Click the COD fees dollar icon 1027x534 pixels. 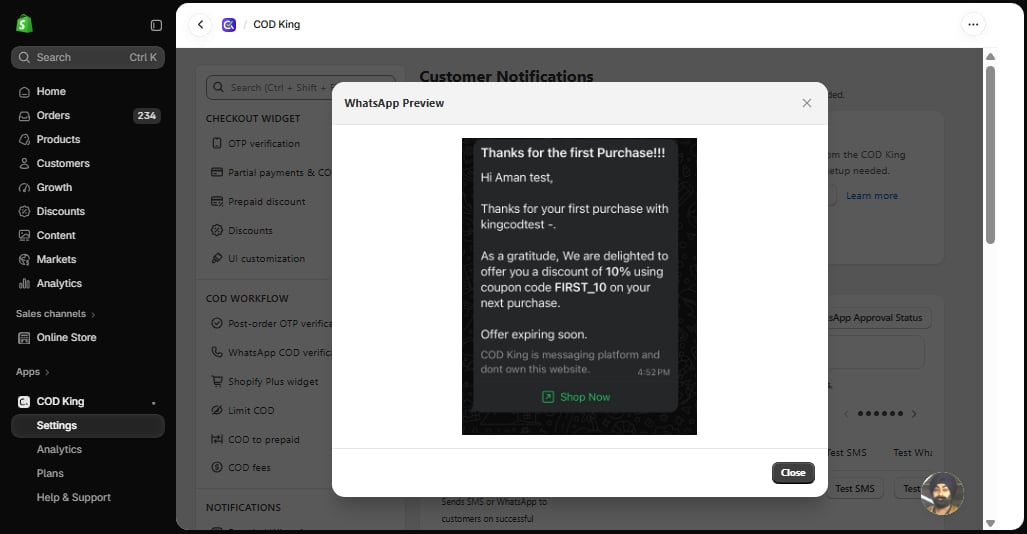[x=217, y=467]
